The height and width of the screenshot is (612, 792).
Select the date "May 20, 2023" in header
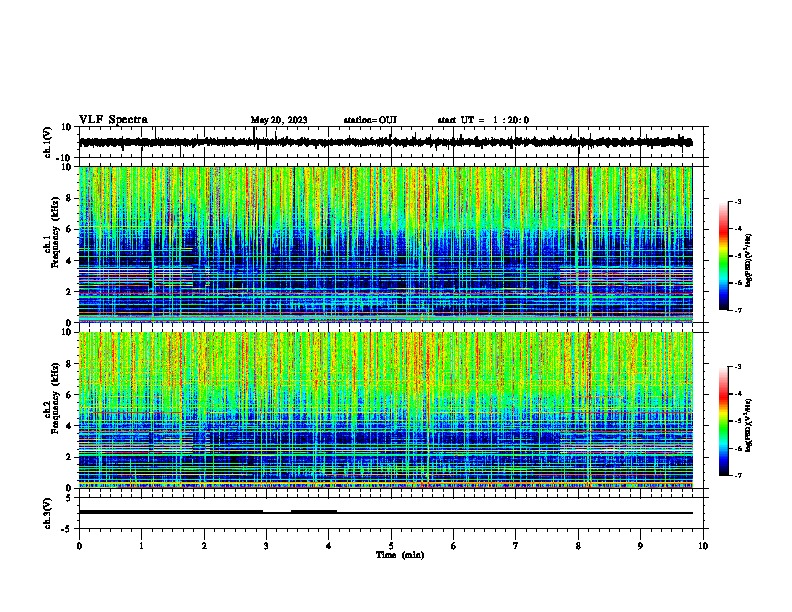279,120
